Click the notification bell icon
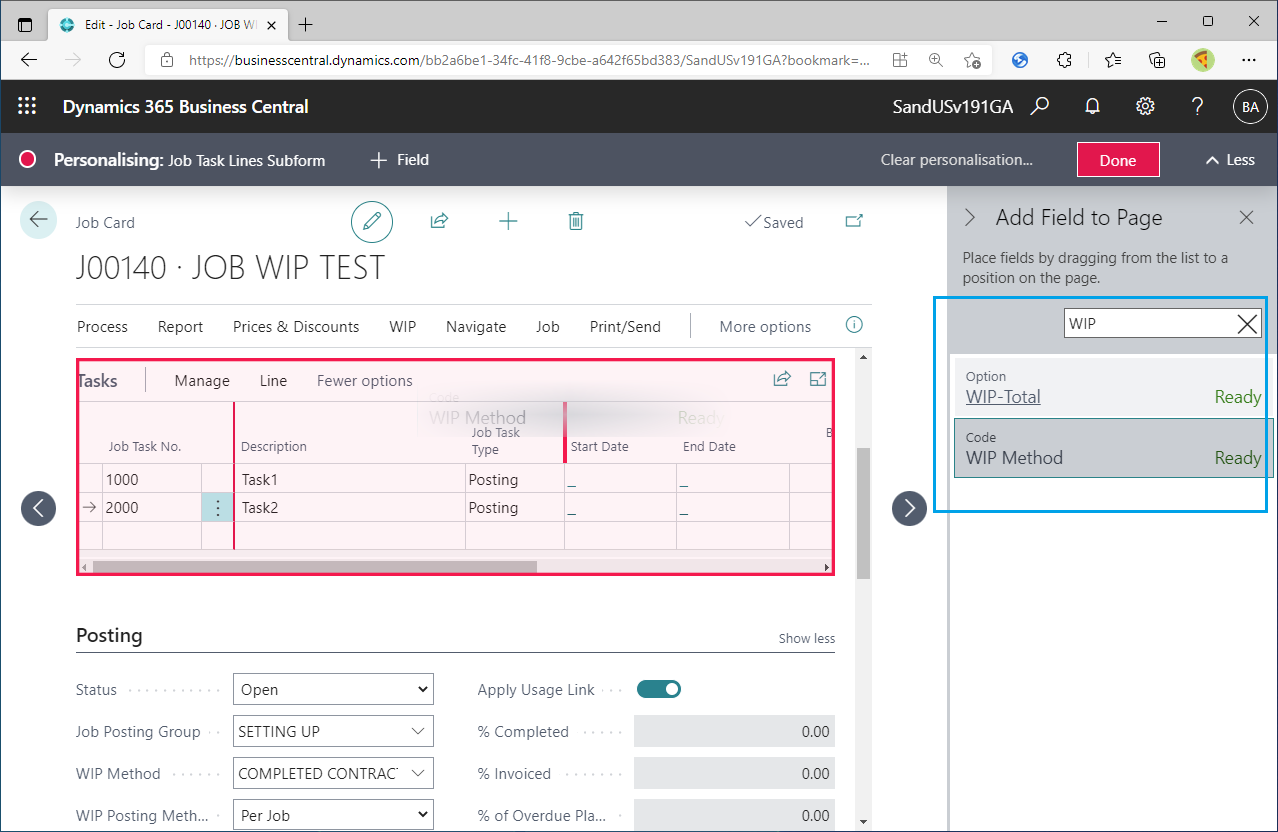The width and height of the screenshot is (1278, 832). pos(1093,107)
